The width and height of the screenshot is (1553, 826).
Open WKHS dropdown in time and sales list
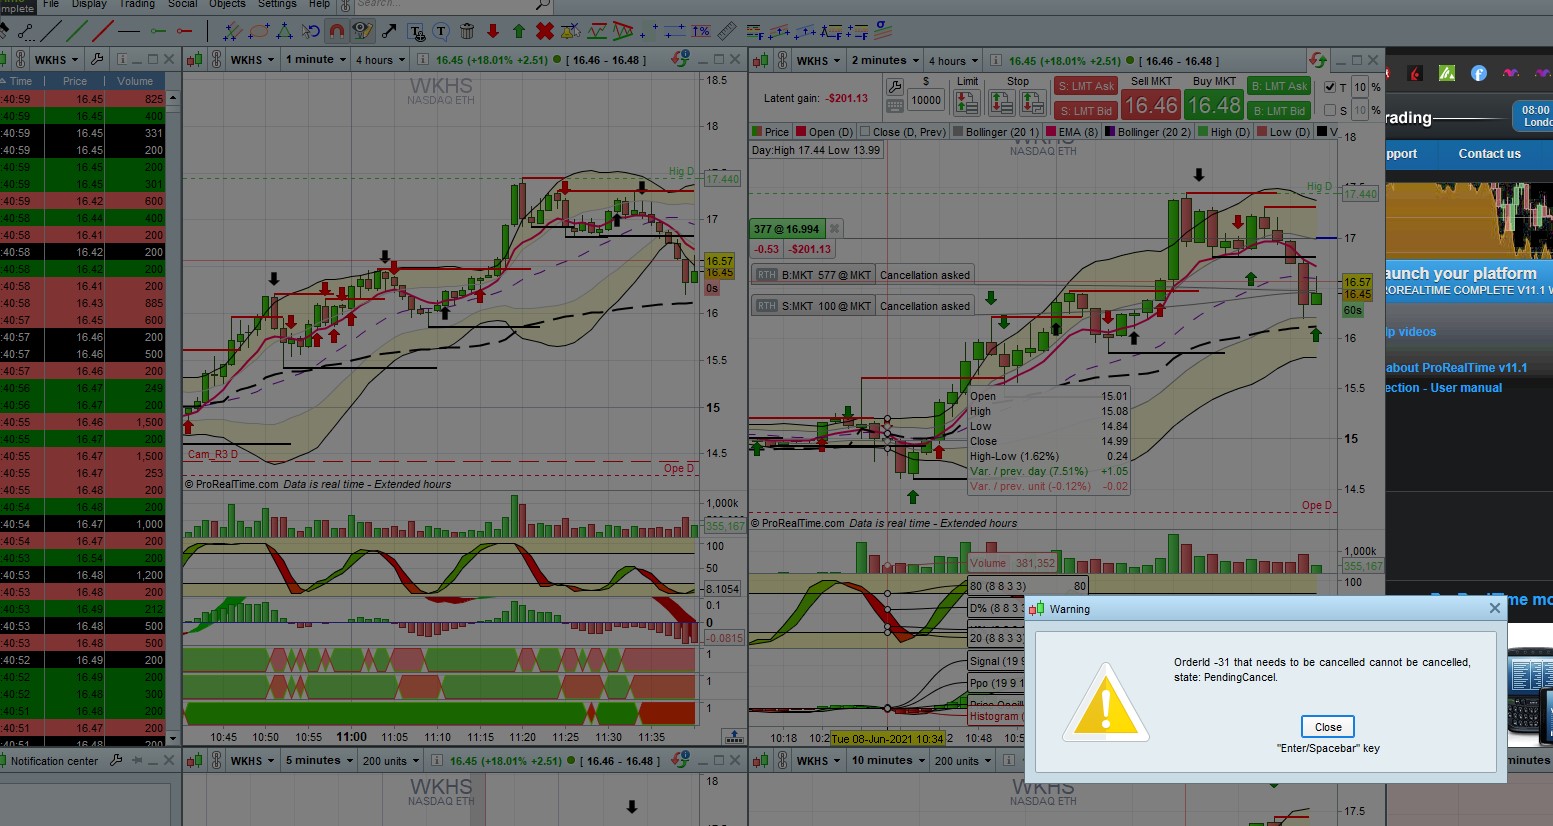click(x=55, y=60)
